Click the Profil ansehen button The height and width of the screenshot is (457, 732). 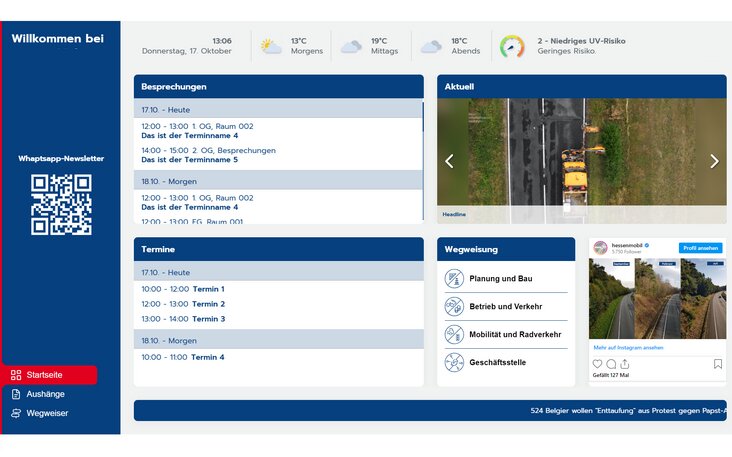coord(700,248)
